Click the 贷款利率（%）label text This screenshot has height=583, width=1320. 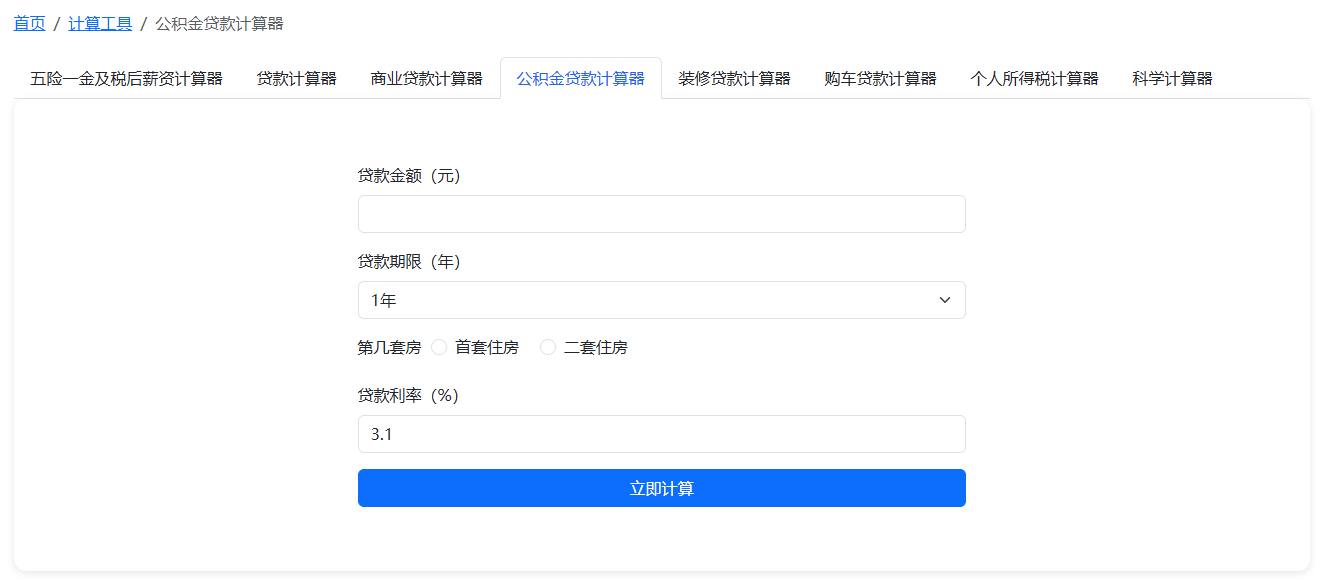click(x=407, y=395)
